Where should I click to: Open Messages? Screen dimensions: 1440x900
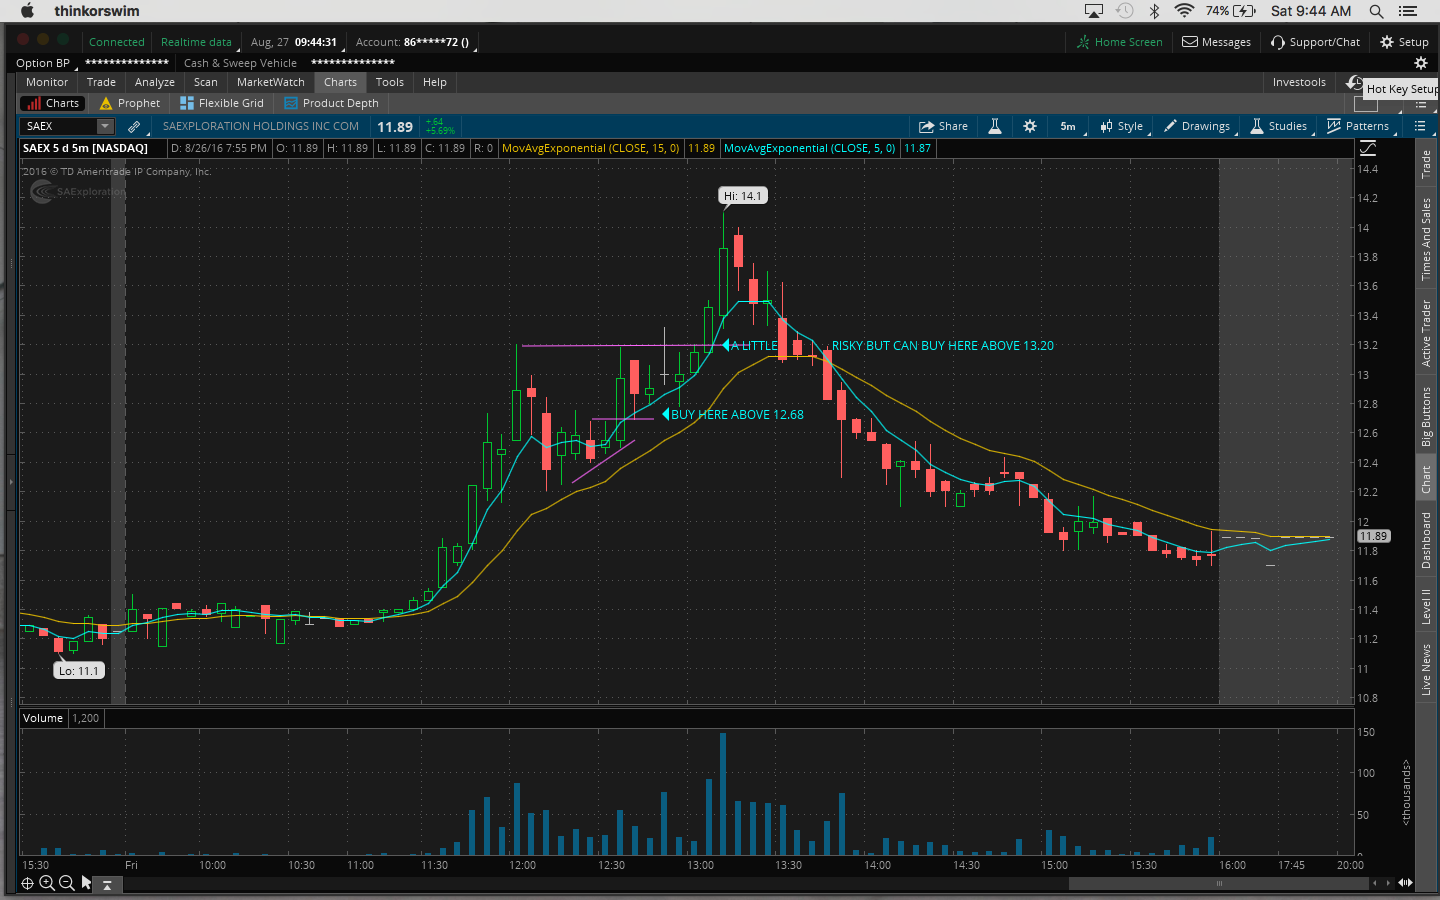[x=1217, y=42]
